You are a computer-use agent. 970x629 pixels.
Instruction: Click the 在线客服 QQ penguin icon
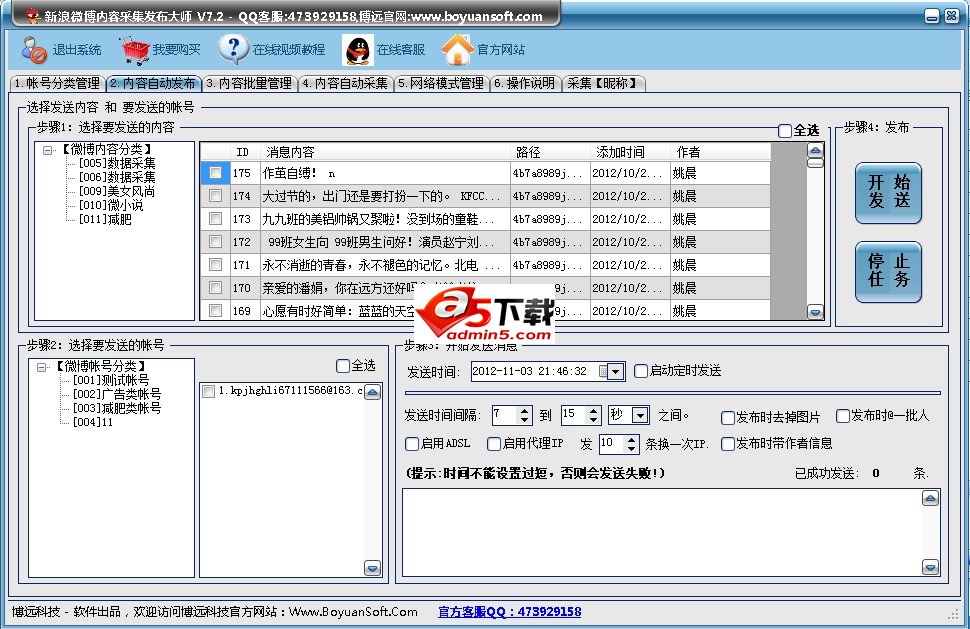(x=358, y=50)
